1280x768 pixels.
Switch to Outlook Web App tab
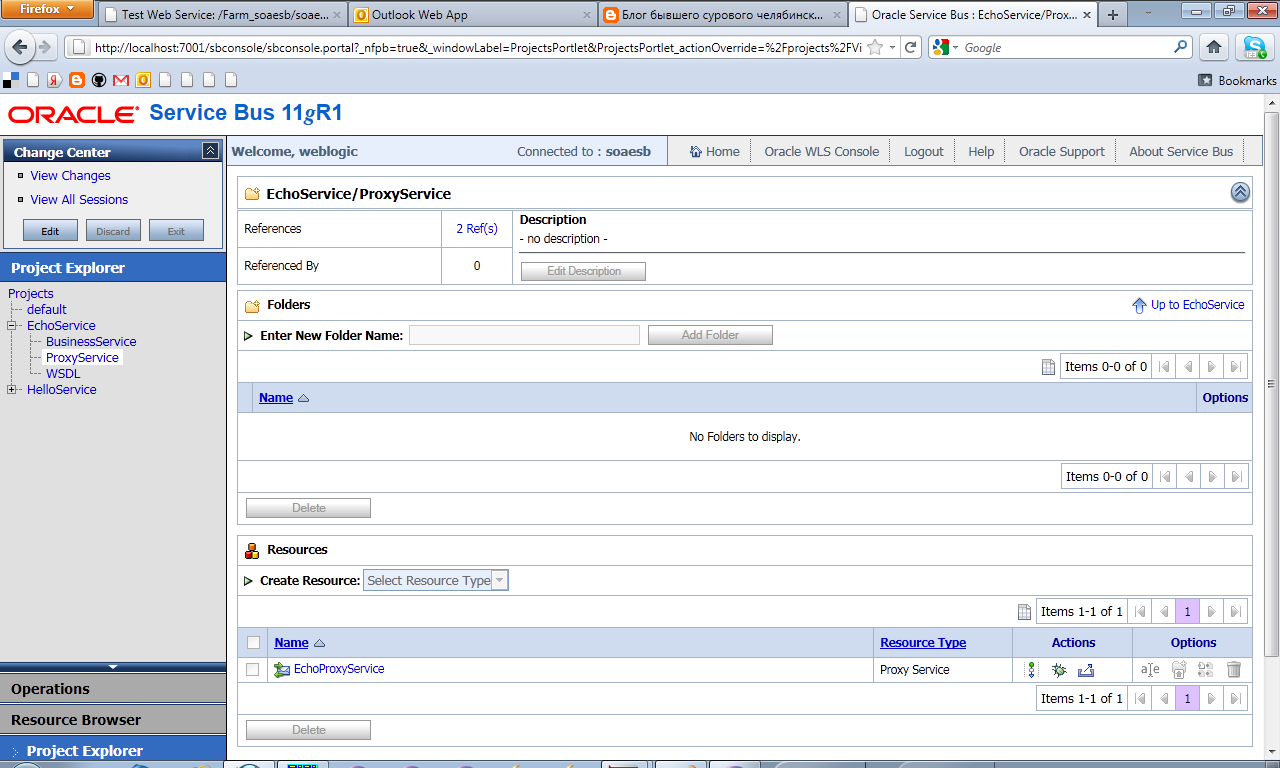pos(473,15)
